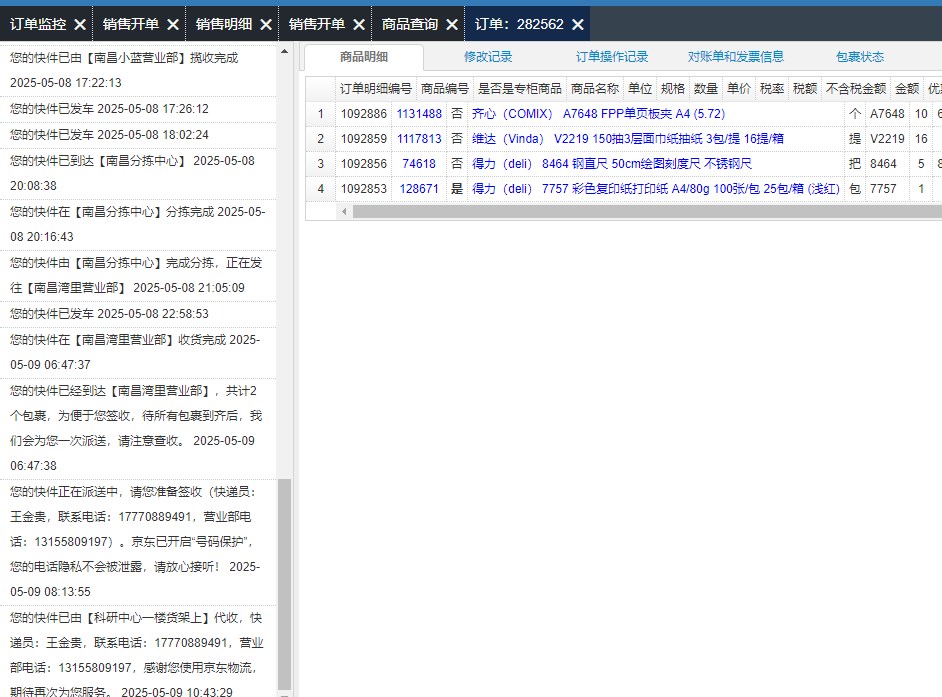942x697 pixels.
Task: Click the 单价 column header
Action: click(x=739, y=89)
